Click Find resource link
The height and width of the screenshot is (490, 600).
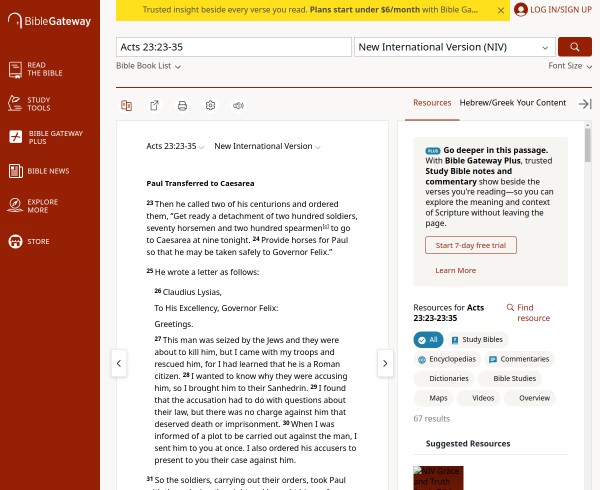point(533,313)
